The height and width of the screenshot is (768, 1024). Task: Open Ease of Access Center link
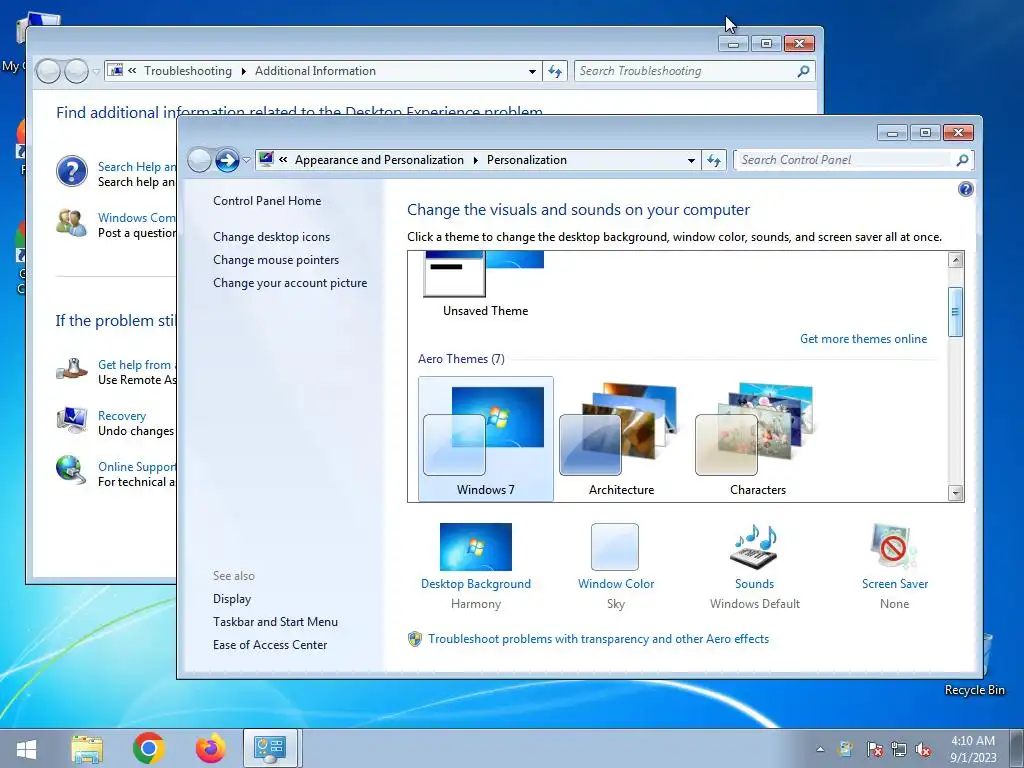[x=270, y=645]
